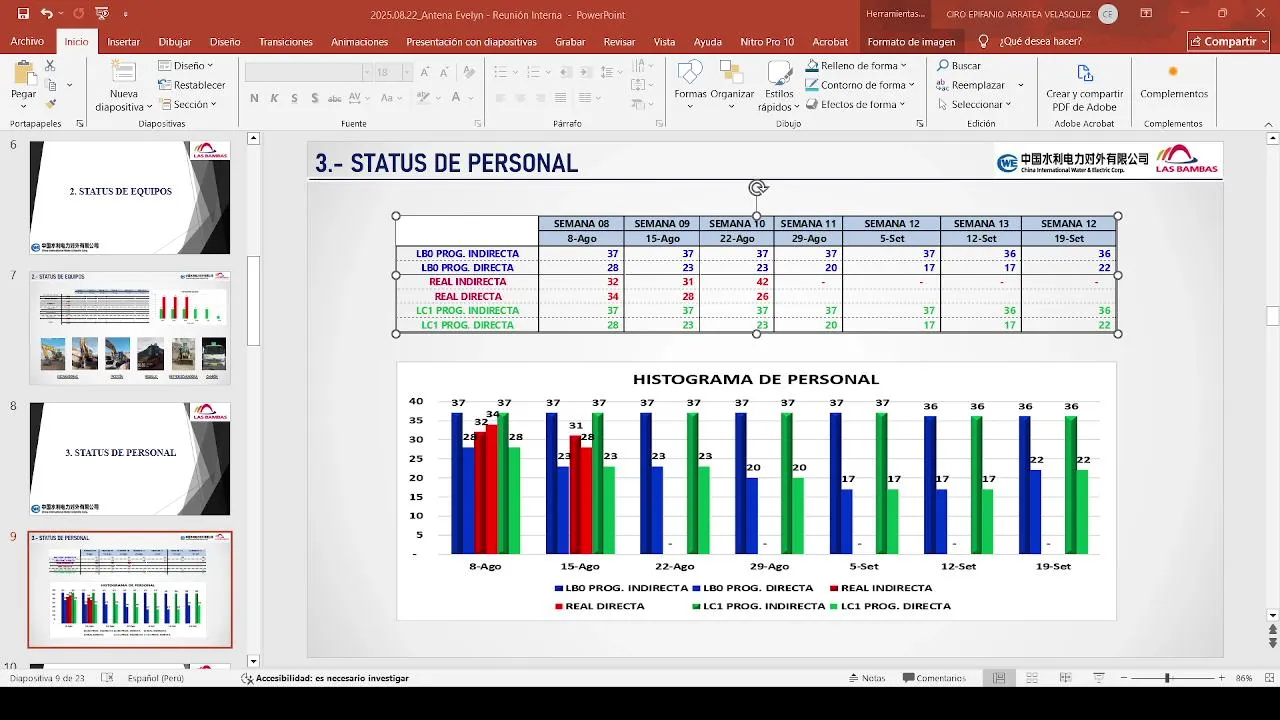Start slideshow icon in status bar
Viewport: 1280px width, 720px height.
(1098, 678)
